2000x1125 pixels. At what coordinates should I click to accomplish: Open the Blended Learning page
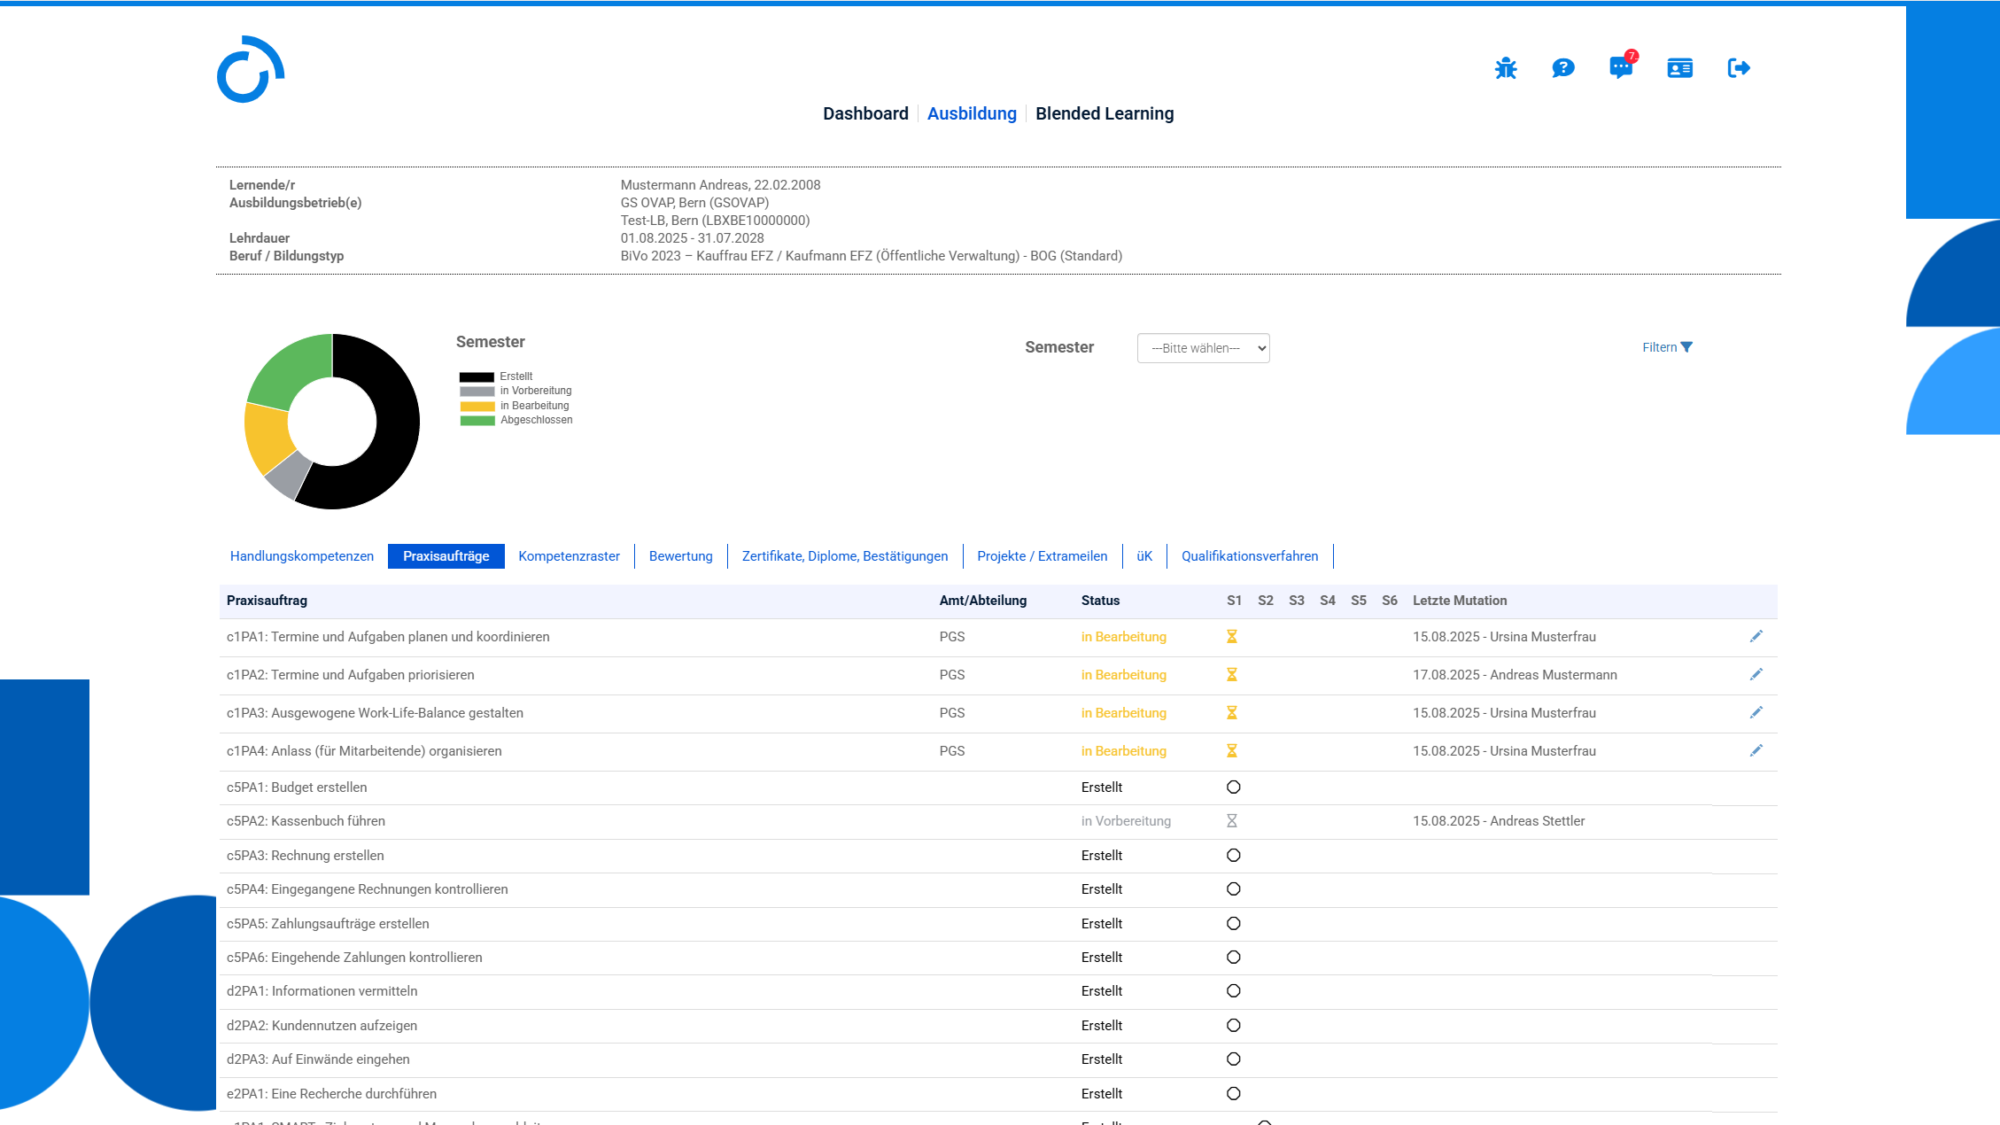point(1104,114)
